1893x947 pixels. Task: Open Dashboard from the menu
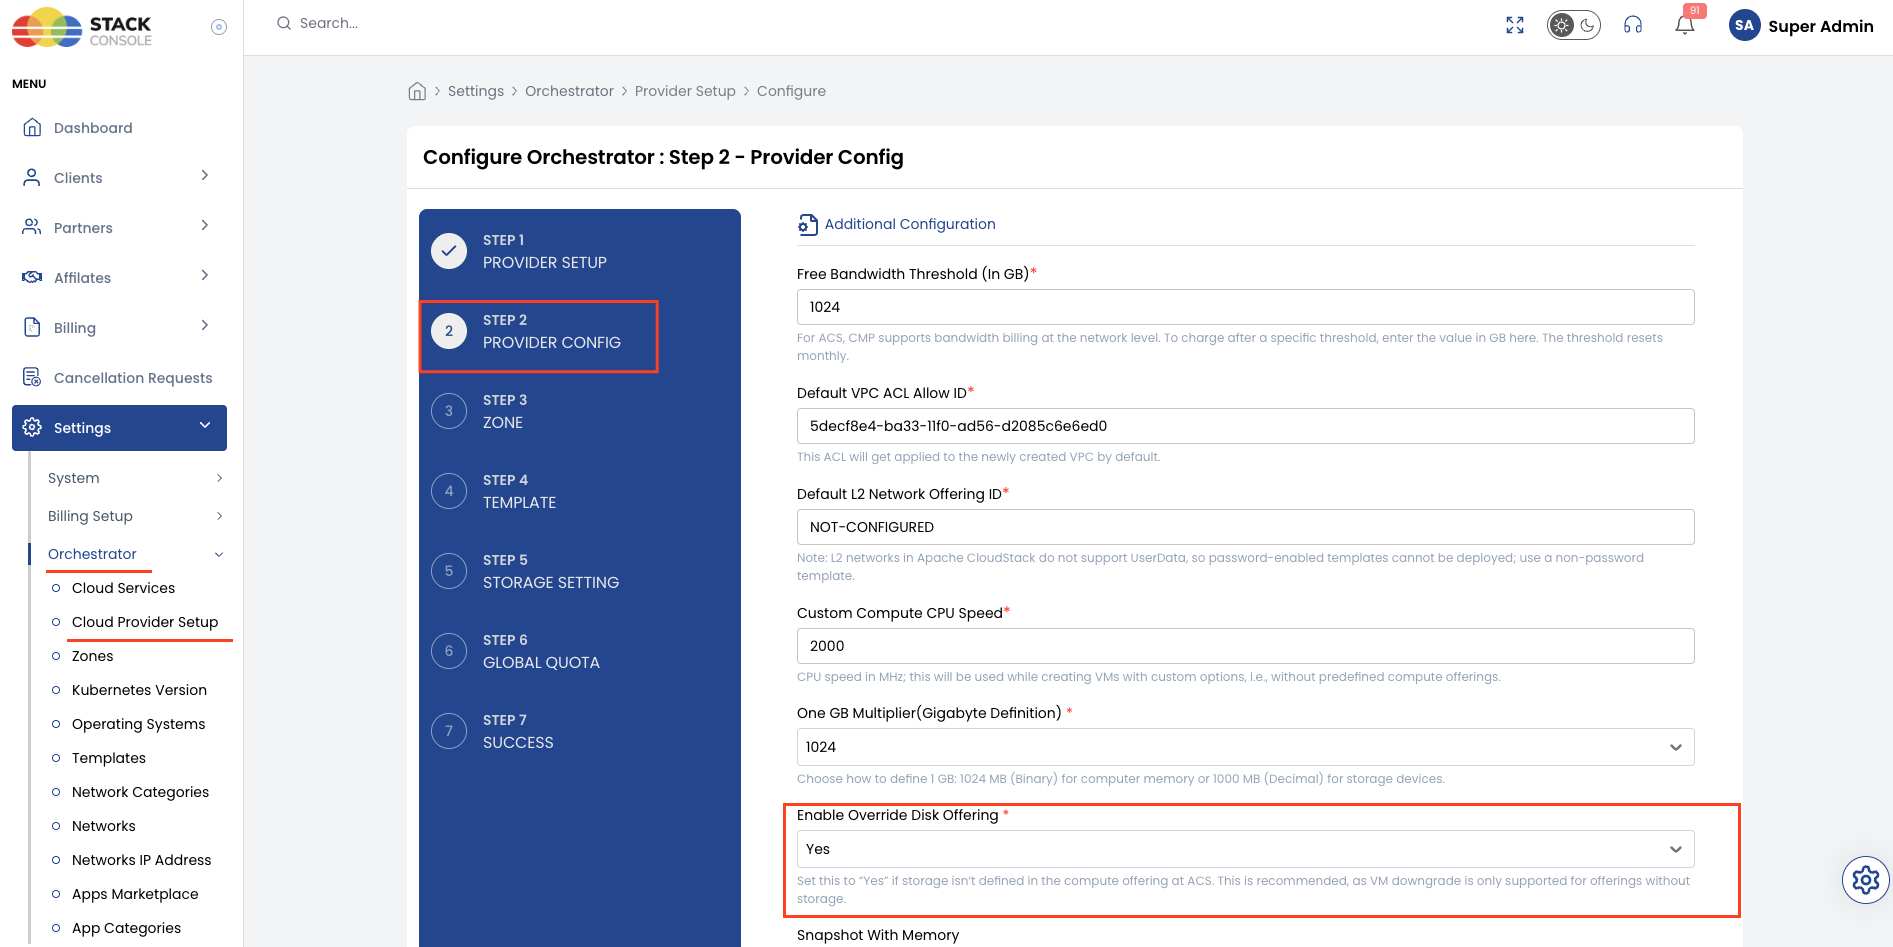93,128
